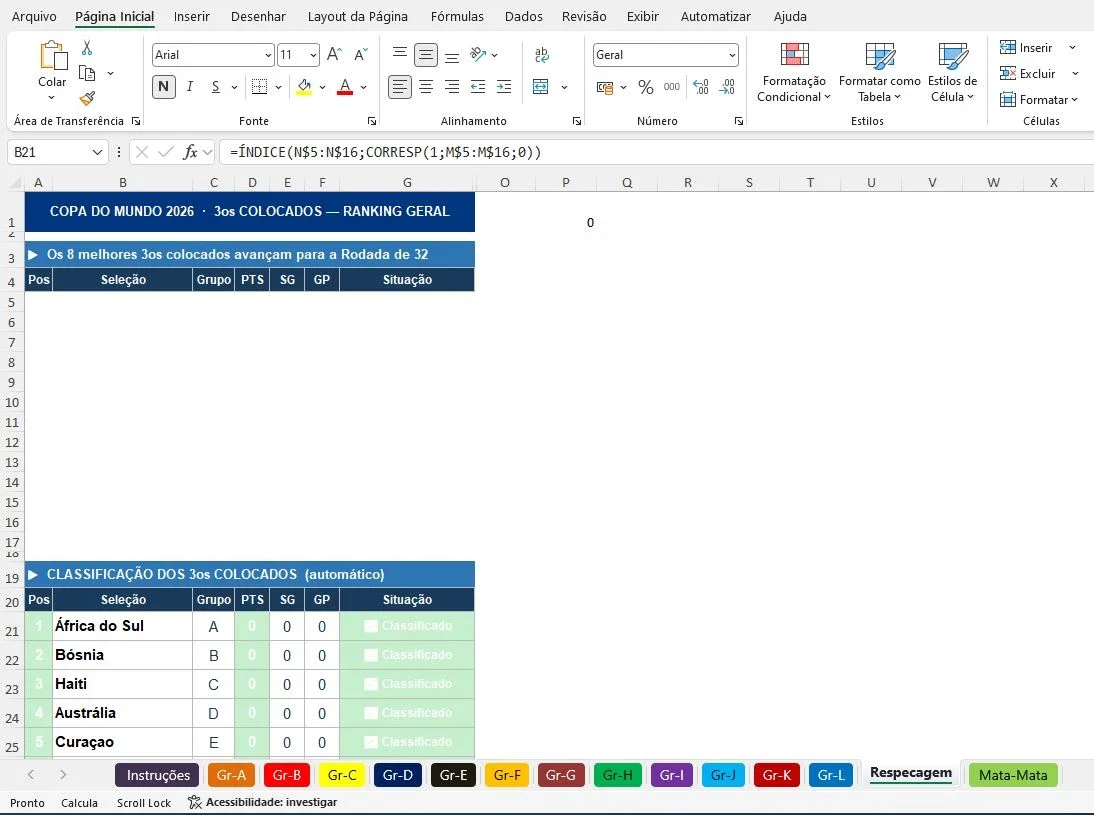Select all cells corner button
Viewport: 1094px width, 815px height.
point(15,183)
